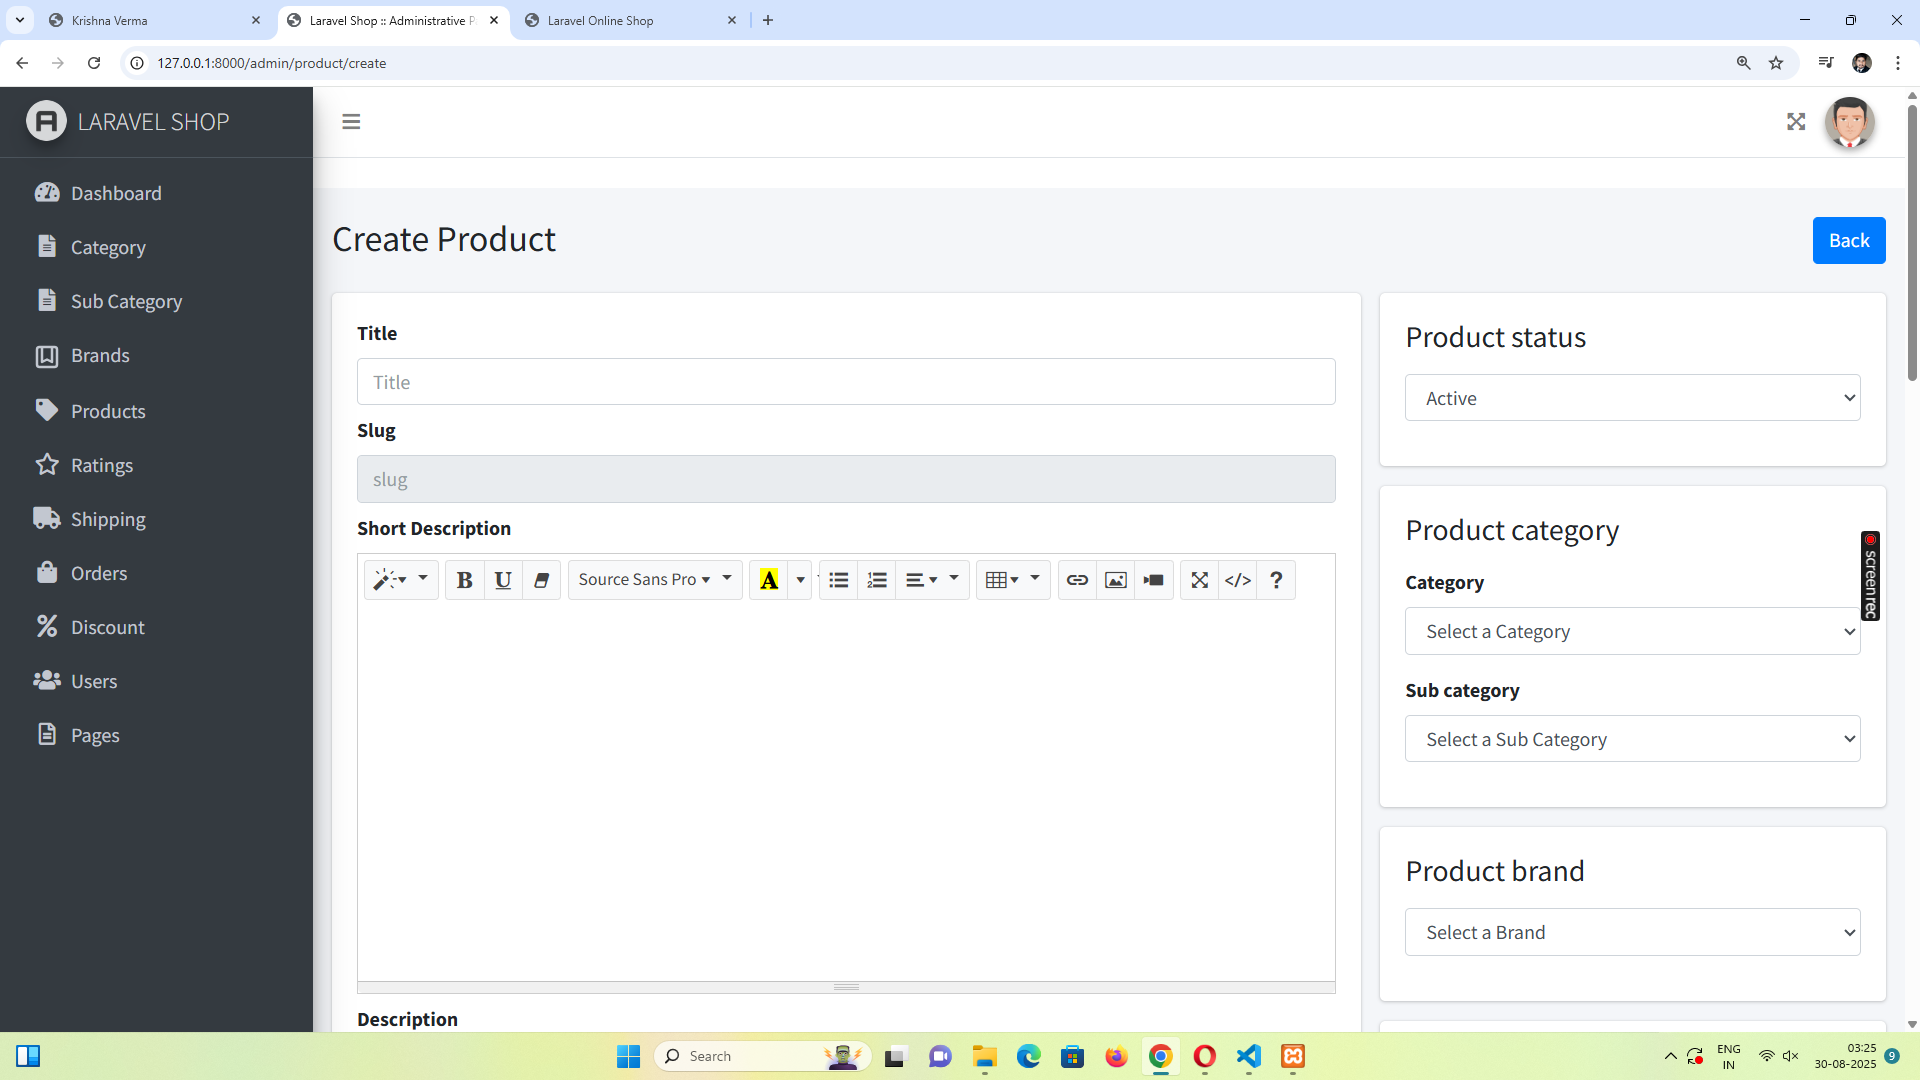Switch to Laravel Online Shop tab
Viewport: 1920px width, 1080px height.
click(630, 20)
